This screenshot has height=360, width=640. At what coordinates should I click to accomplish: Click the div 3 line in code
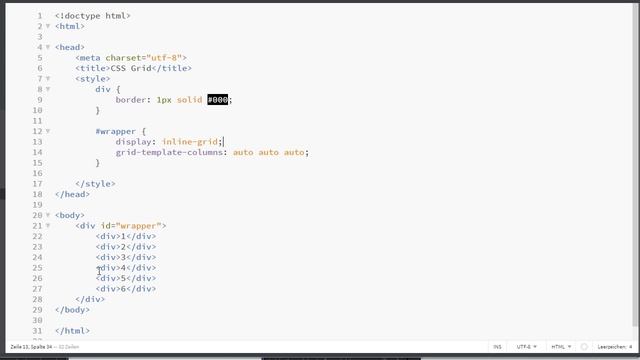point(126,257)
